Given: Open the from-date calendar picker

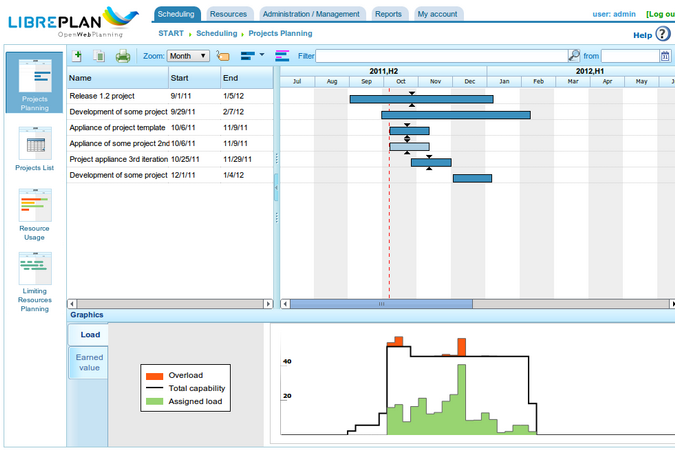Looking at the screenshot, I should click(665, 56).
